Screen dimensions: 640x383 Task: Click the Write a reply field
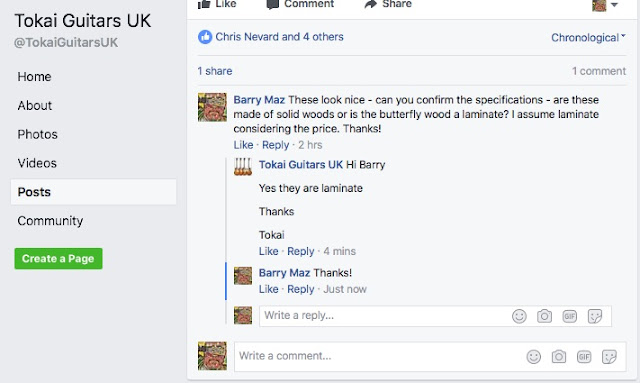point(384,316)
